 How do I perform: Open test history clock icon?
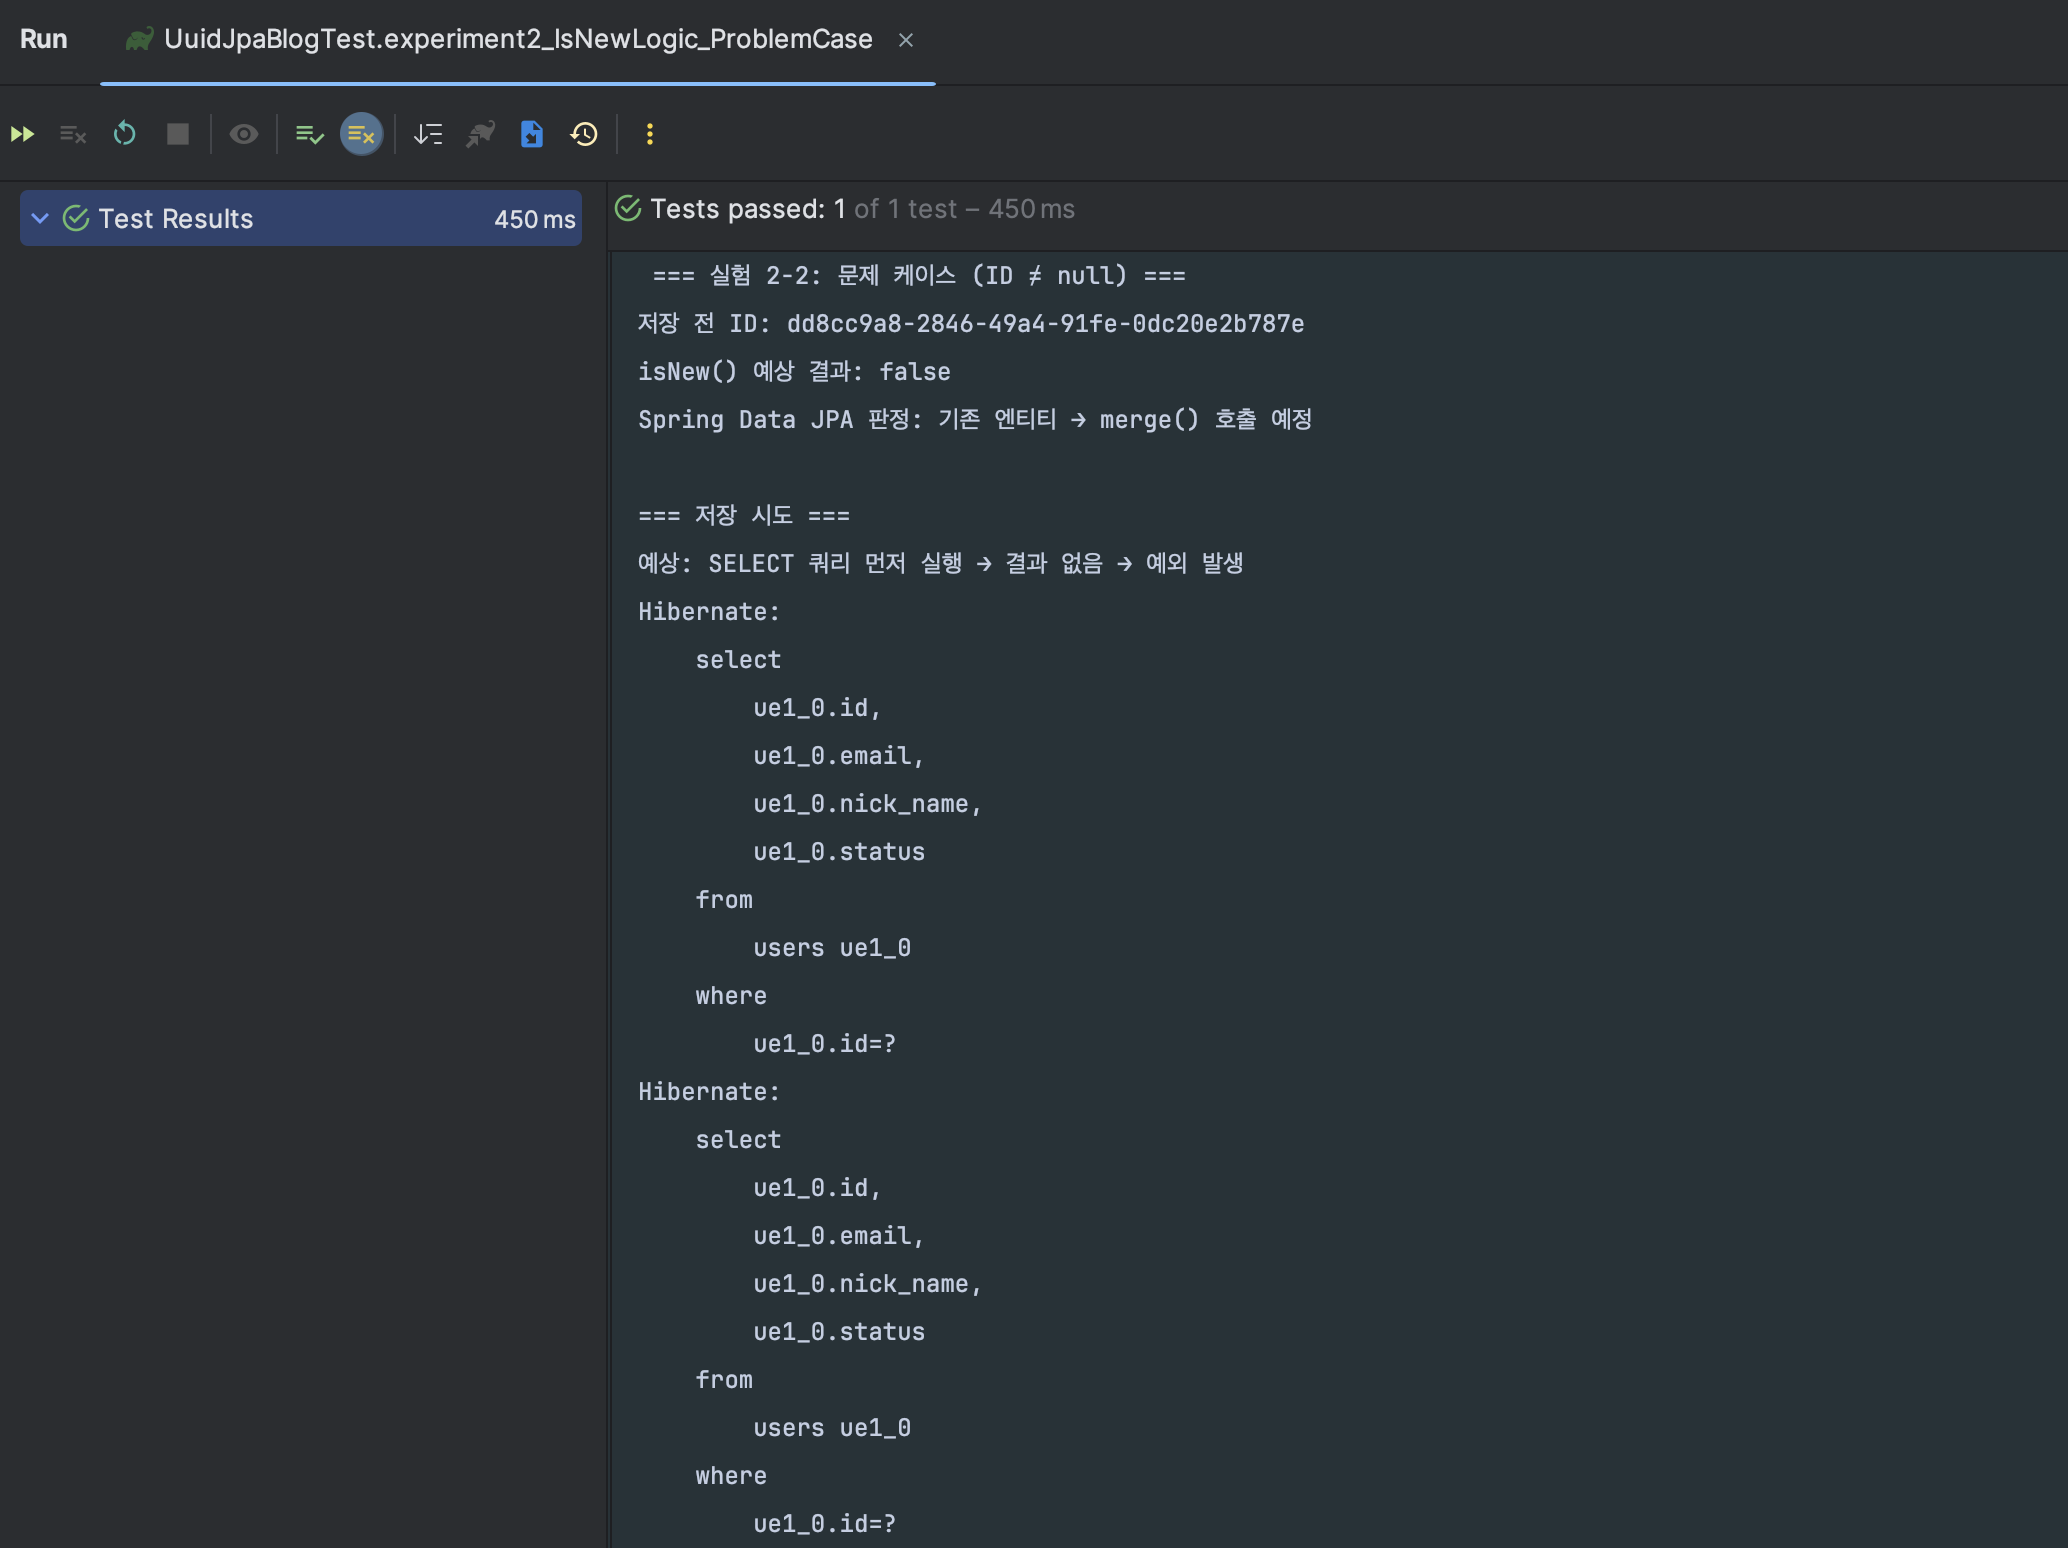point(584,134)
